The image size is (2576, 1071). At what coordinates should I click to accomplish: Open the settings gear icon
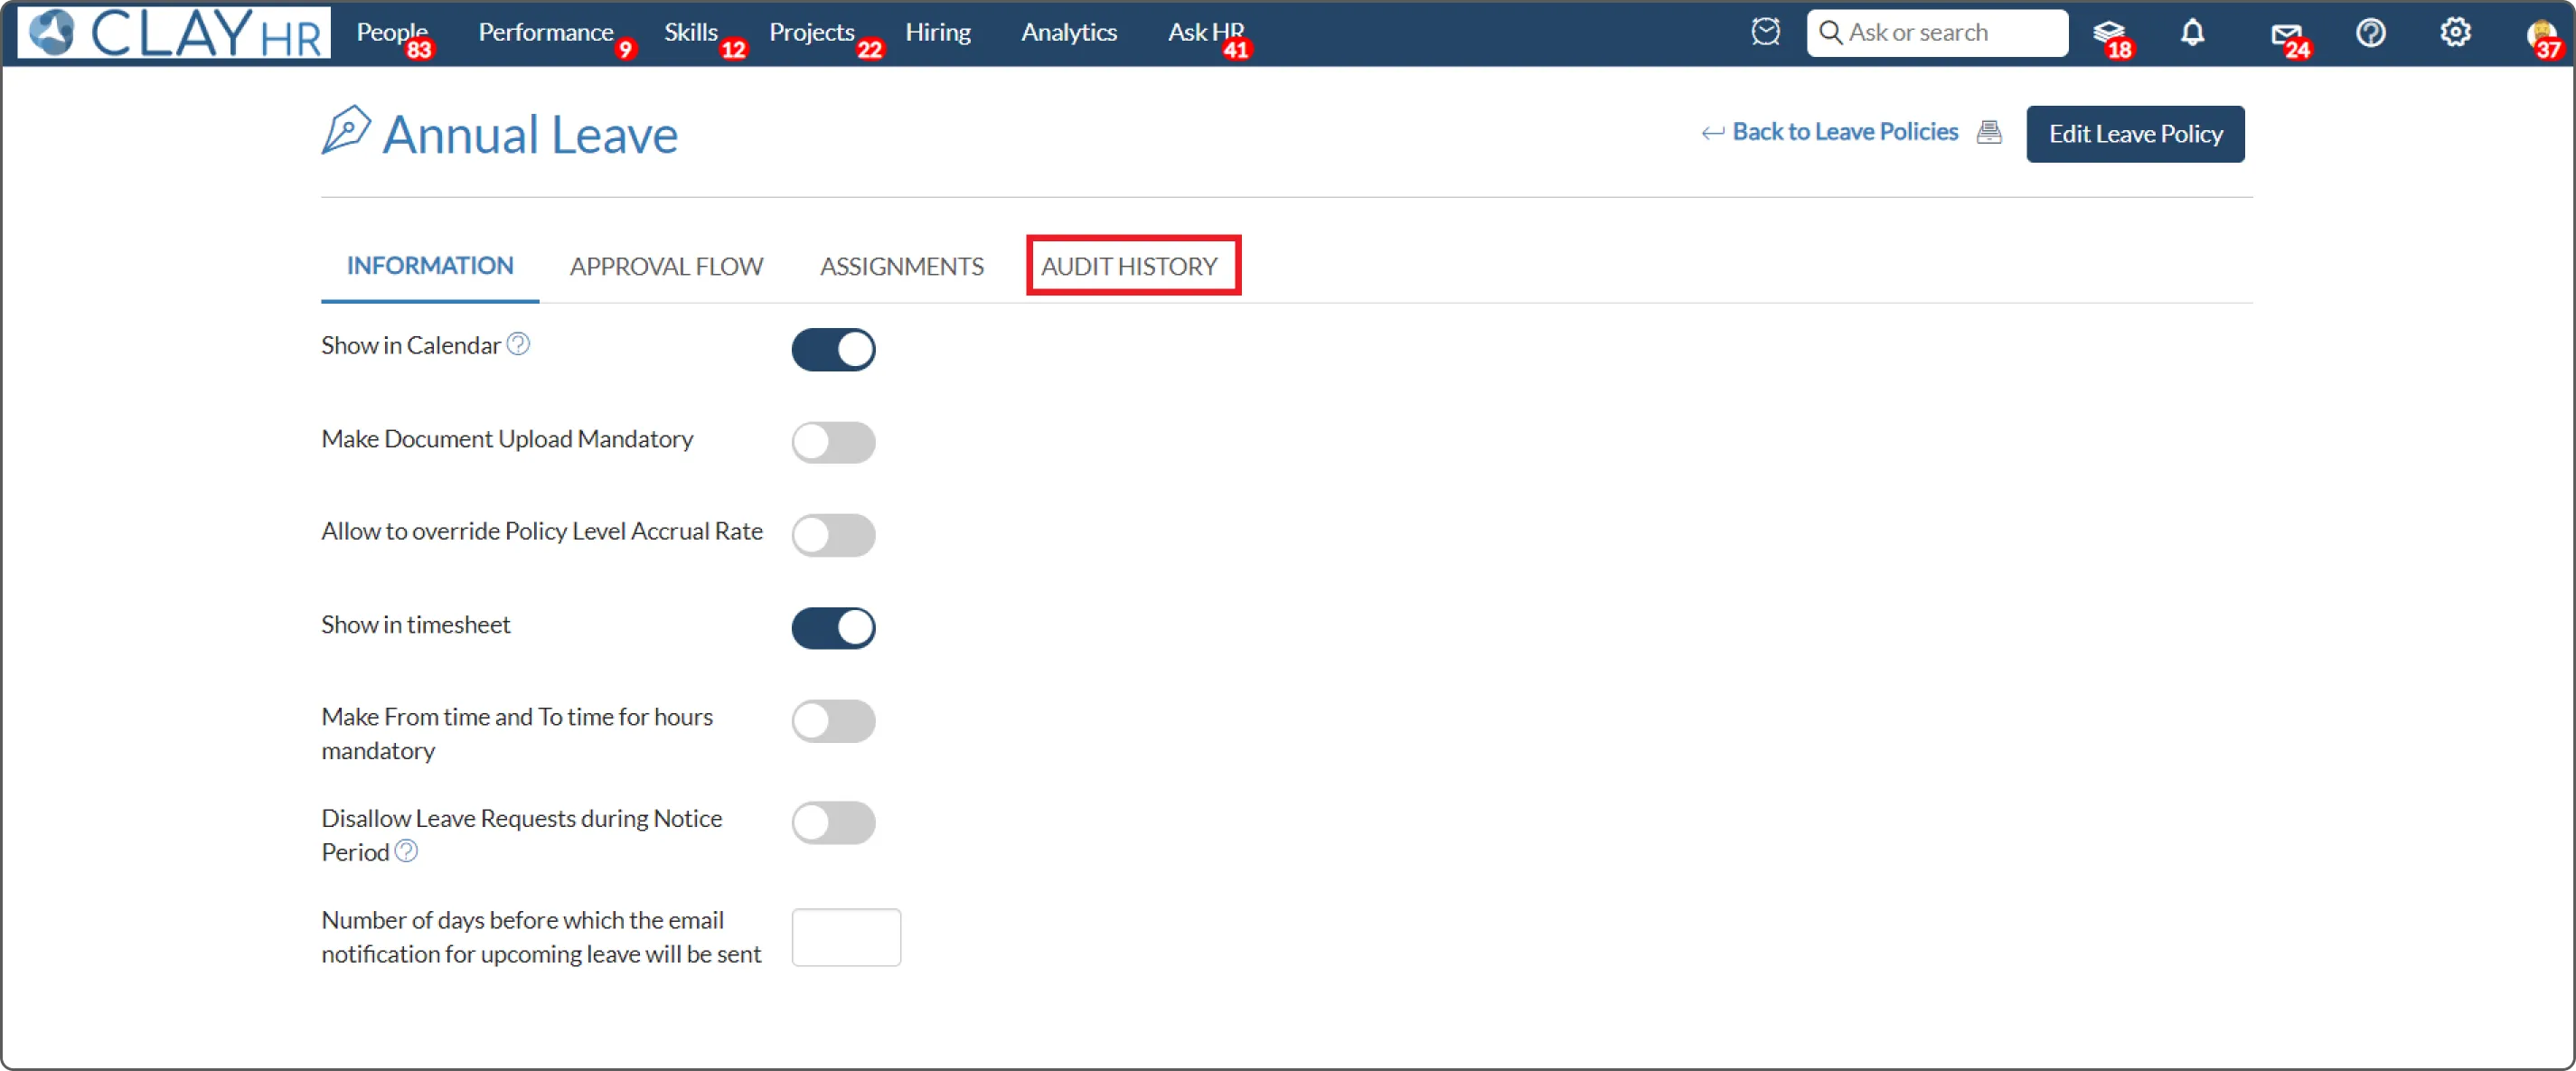point(2455,32)
